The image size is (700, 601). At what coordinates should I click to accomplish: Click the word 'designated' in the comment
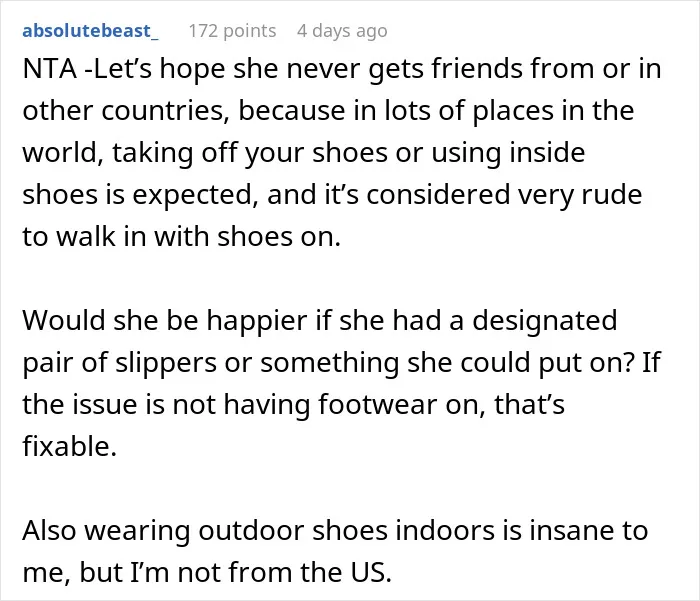pyautogui.click(x=544, y=321)
